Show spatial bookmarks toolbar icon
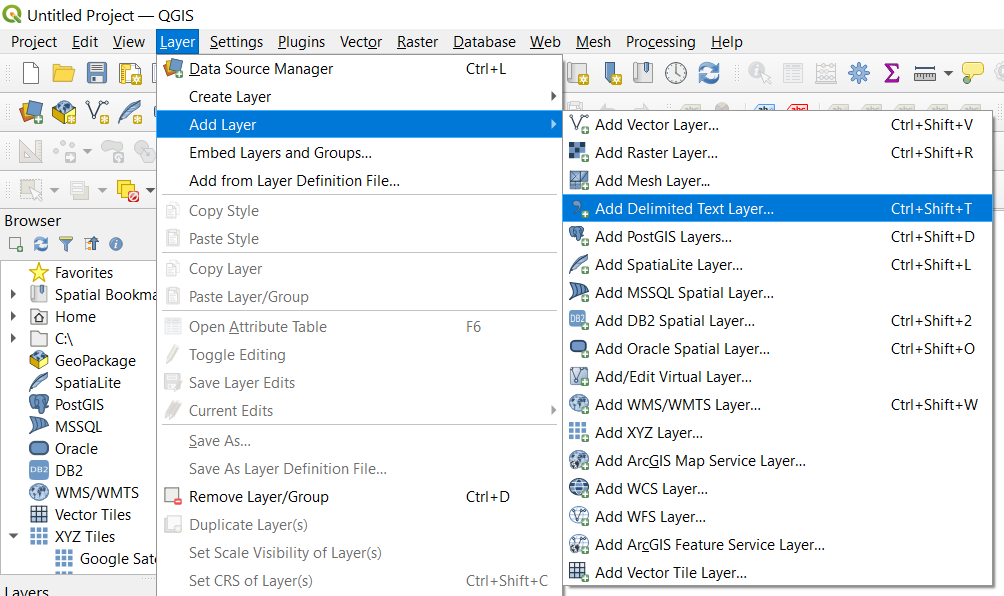The width and height of the screenshot is (1004, 596). [643, 73]
